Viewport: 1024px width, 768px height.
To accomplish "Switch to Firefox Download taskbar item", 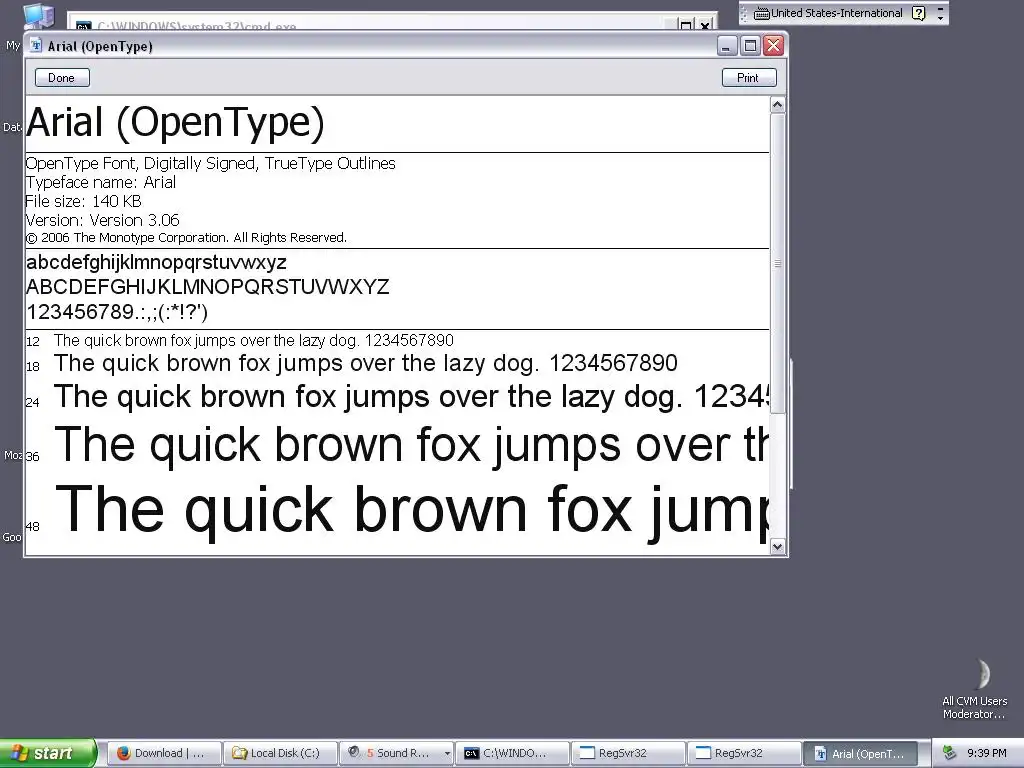I will click(x=163, y=753).
